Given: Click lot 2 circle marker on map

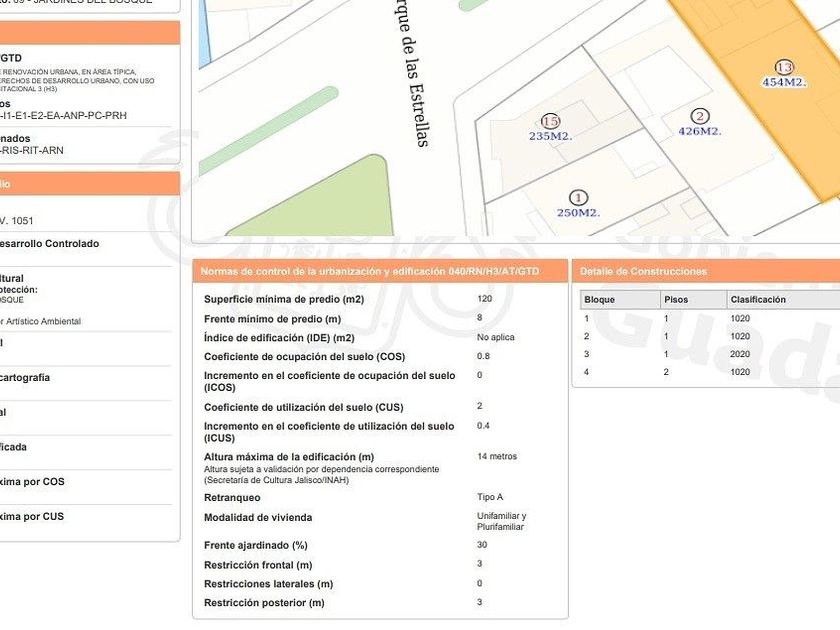Looking at the screenshot, I should 700,116.
